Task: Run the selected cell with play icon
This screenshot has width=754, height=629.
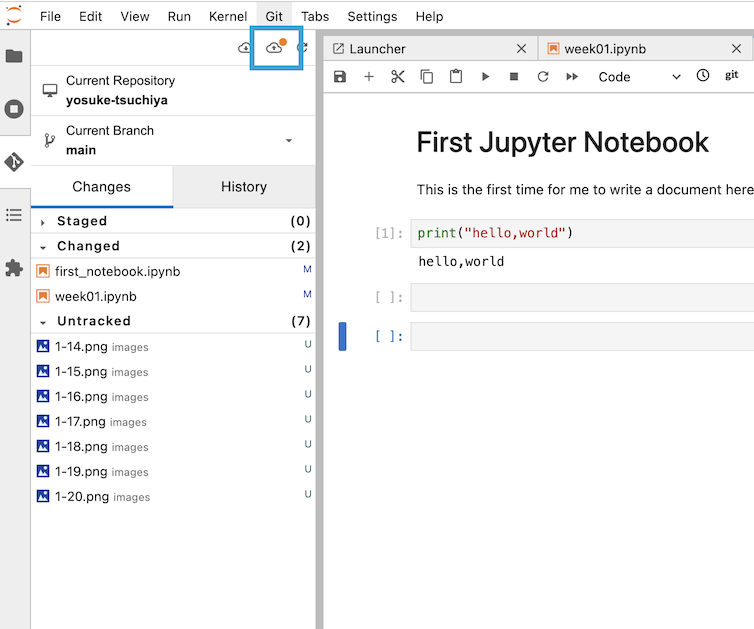Action: pos(485,76)
